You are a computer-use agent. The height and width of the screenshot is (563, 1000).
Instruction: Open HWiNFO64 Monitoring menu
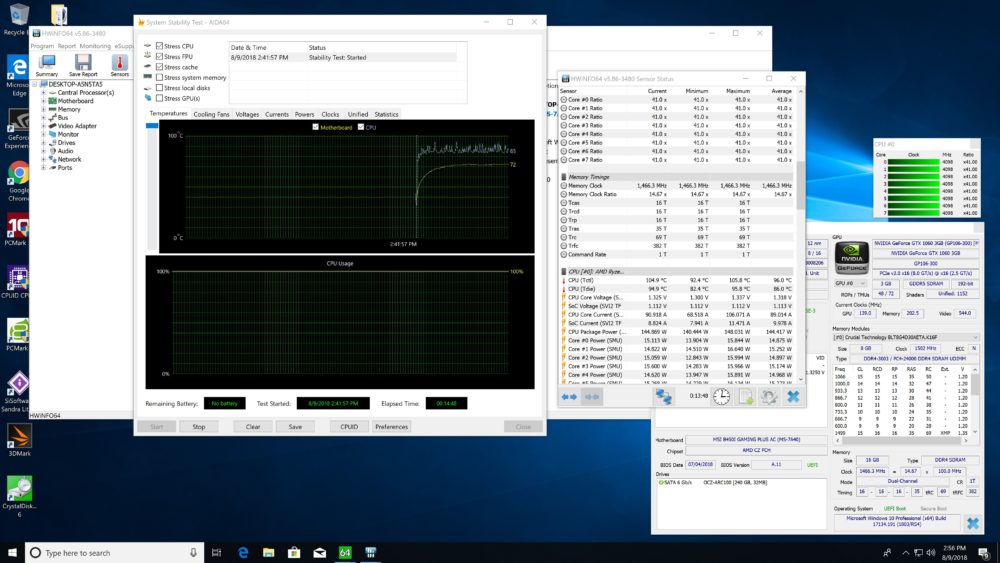[95, 46]
